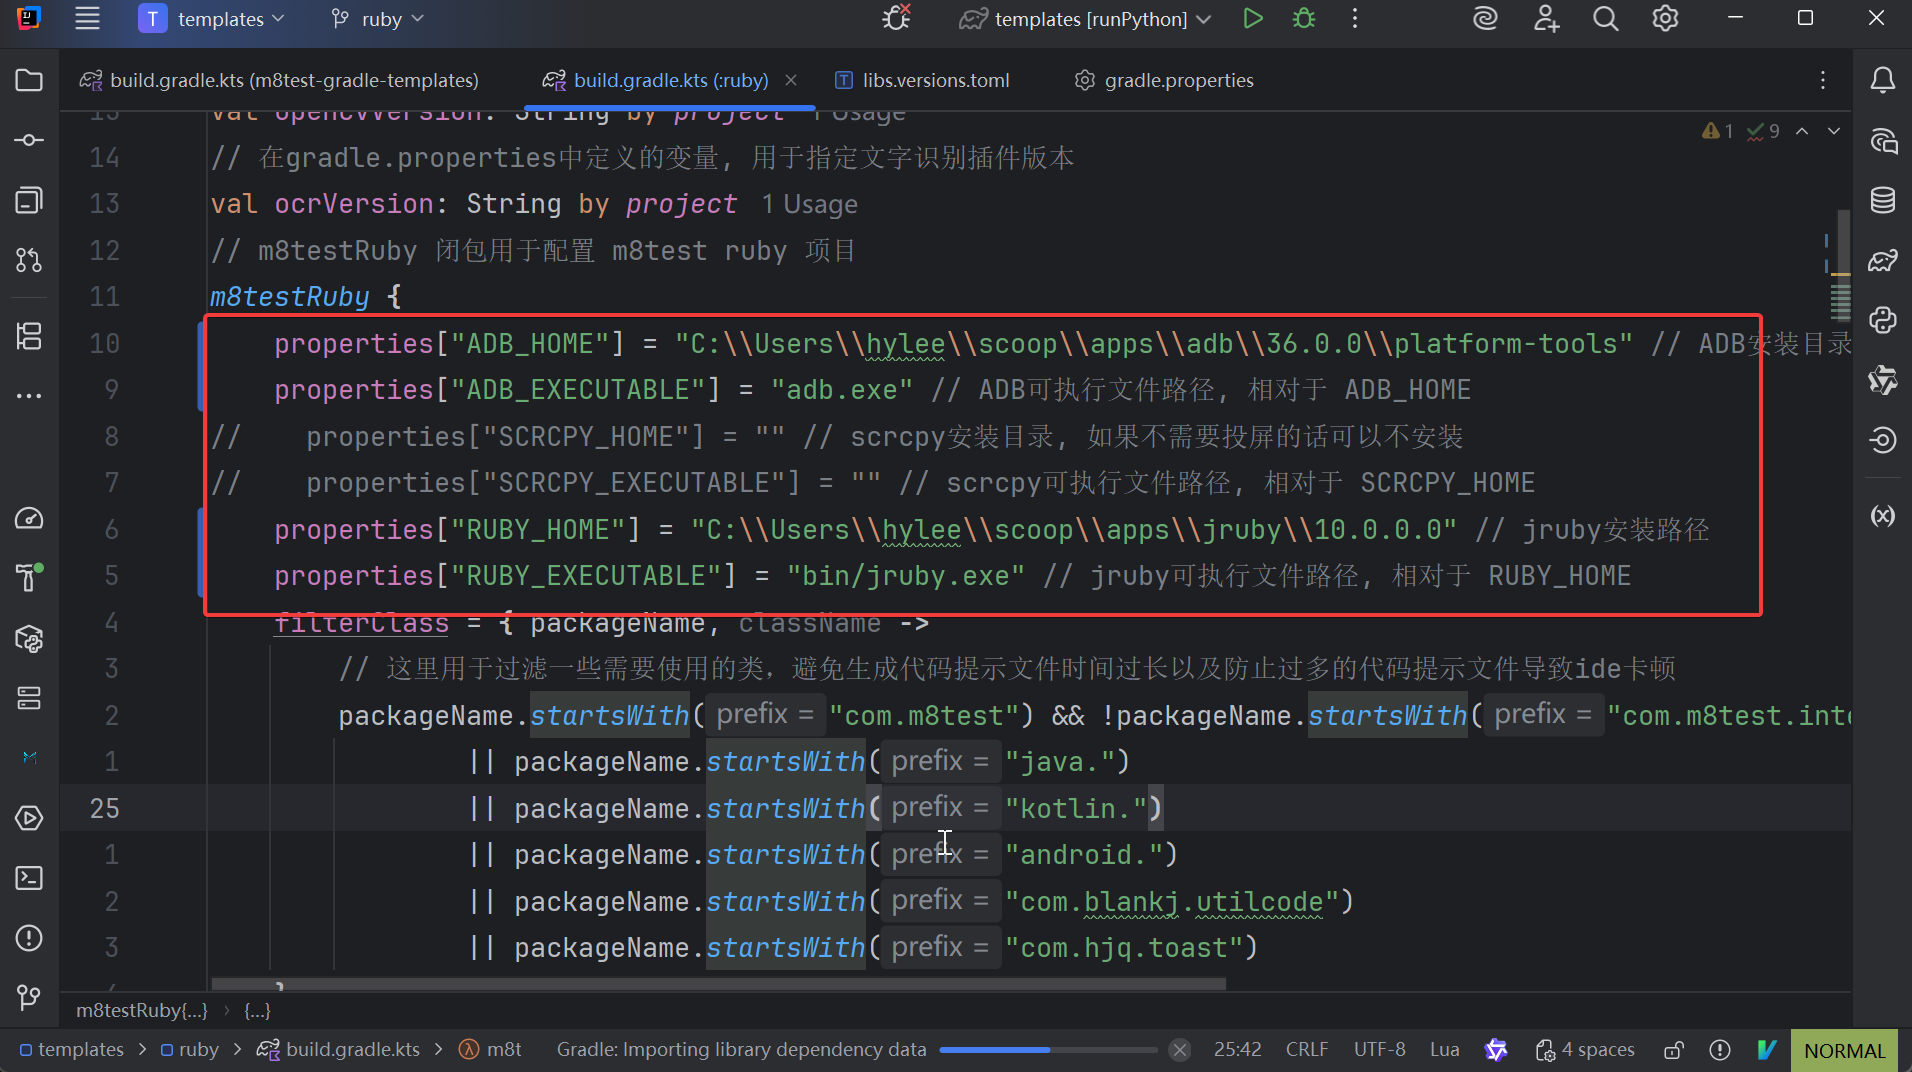Click the Gradle import progress bar

(x=1048, y=1050)
